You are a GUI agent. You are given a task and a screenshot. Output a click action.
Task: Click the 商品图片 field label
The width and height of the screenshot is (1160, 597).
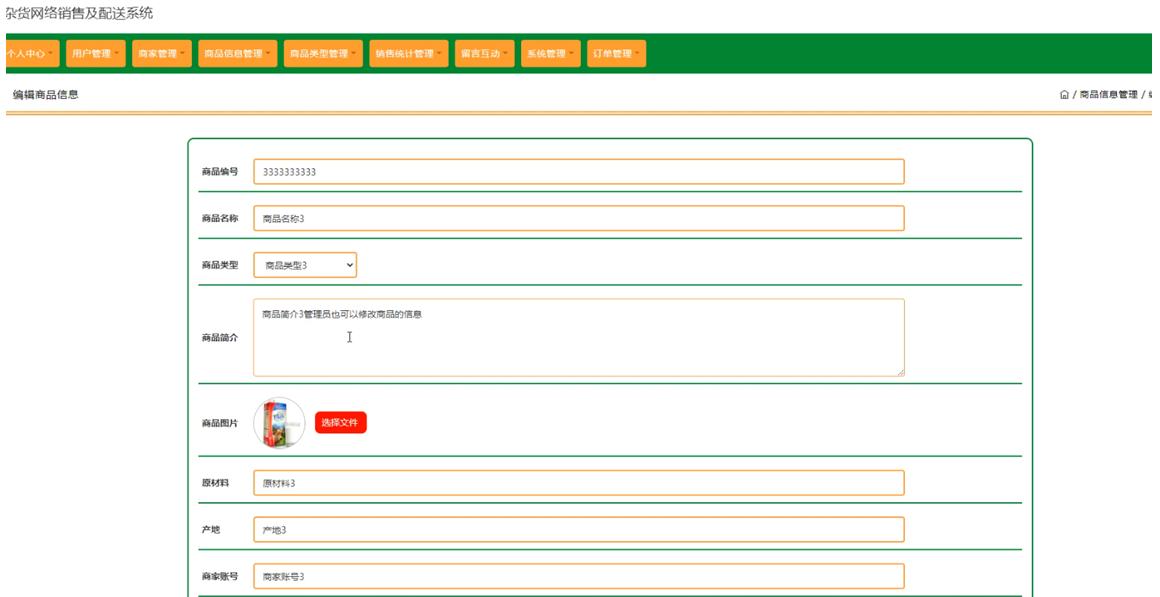tap(220, 423)
